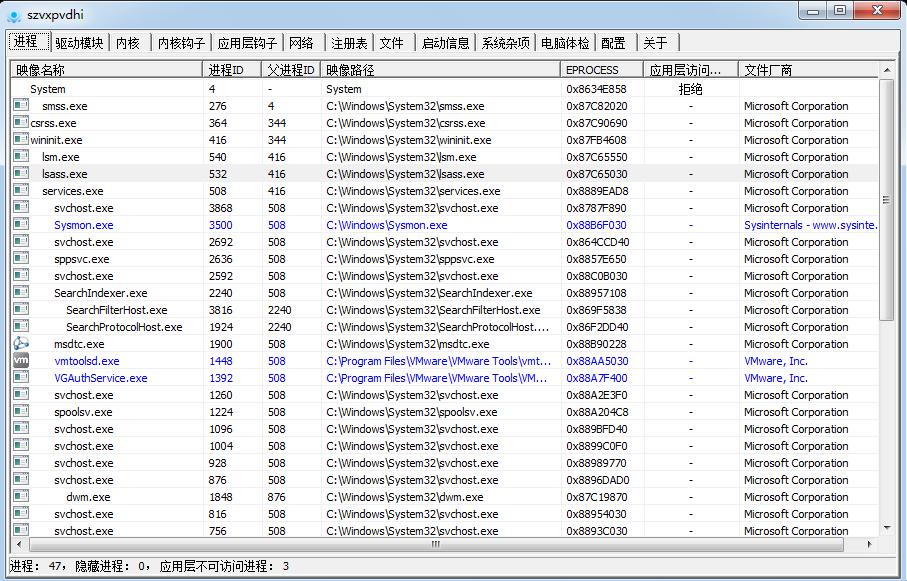This screenshot has width=907, height=581.
Task: Click the icon next to smss.exe
Action: [21, 106]
